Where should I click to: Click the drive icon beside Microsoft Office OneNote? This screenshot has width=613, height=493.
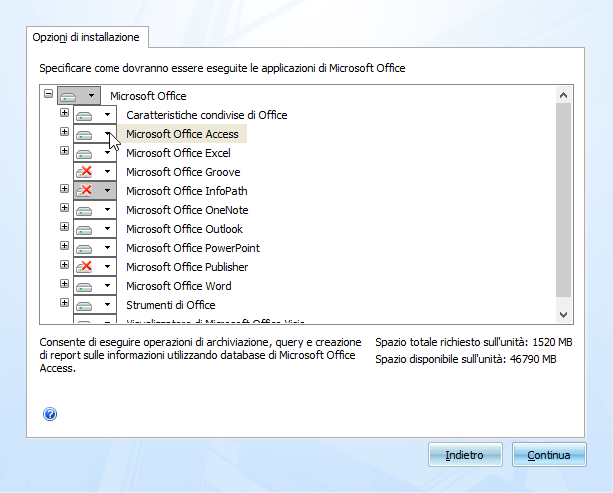point(84,211)
